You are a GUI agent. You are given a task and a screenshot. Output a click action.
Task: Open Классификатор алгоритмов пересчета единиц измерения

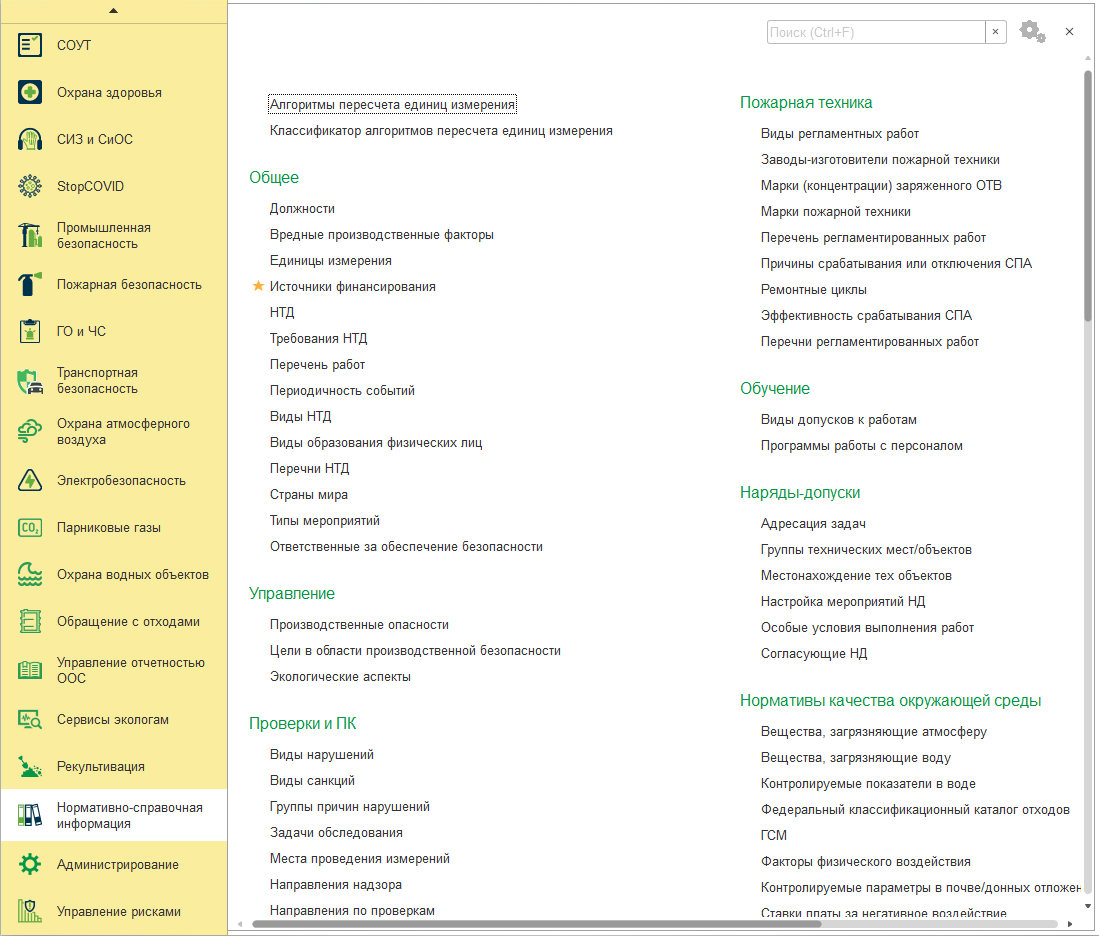pos(441,130)
